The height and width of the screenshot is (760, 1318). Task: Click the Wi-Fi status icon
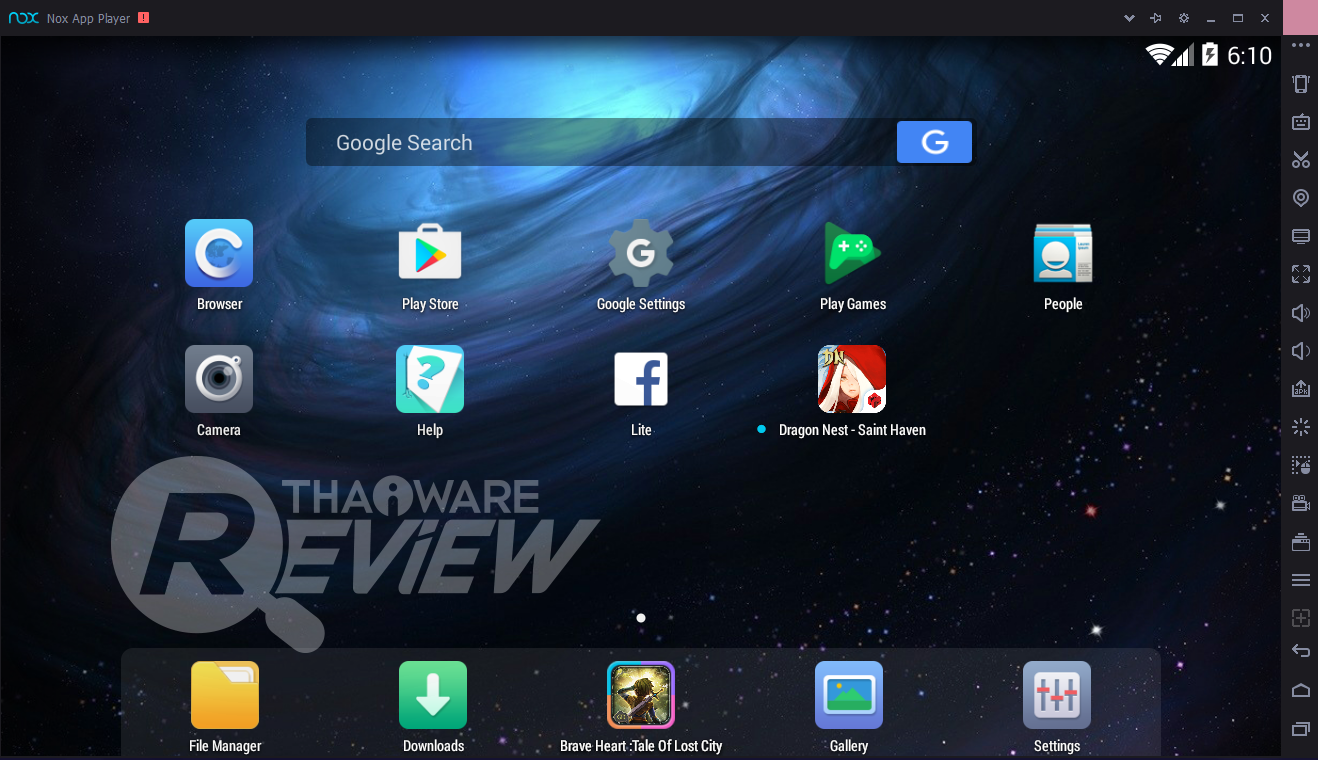[1160, 55]
